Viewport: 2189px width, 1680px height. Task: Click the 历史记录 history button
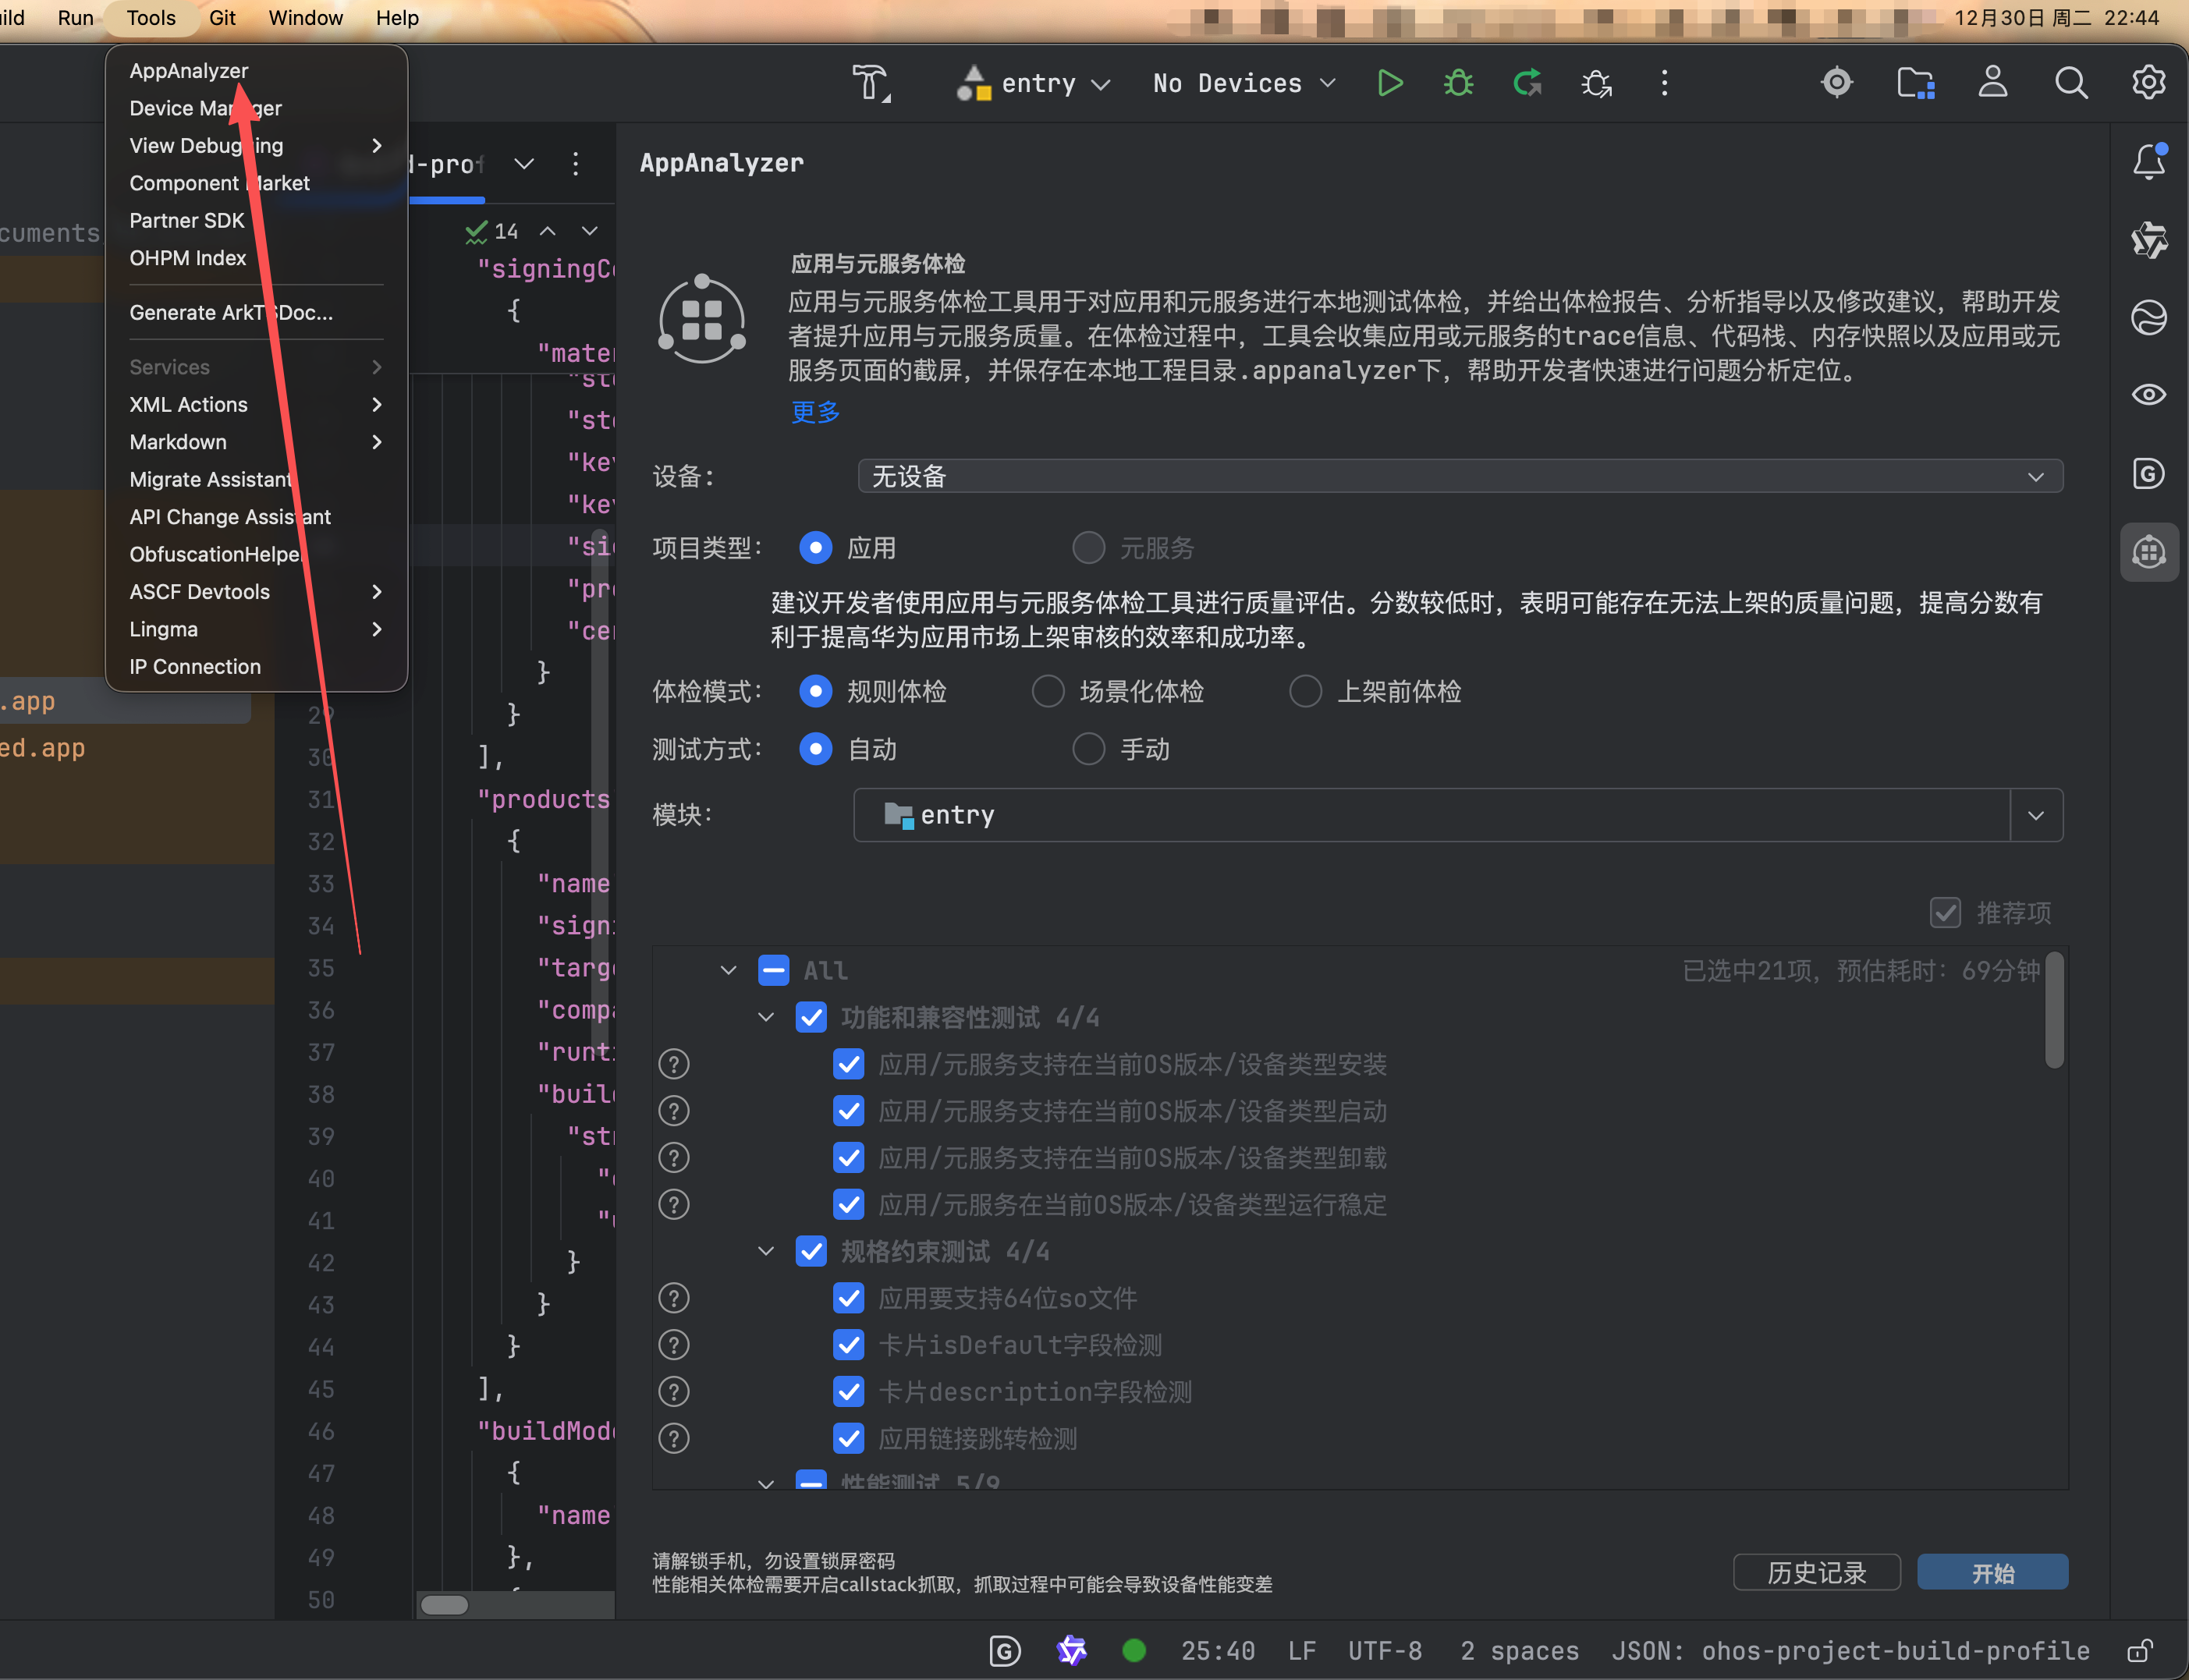coord(1816,1572)
